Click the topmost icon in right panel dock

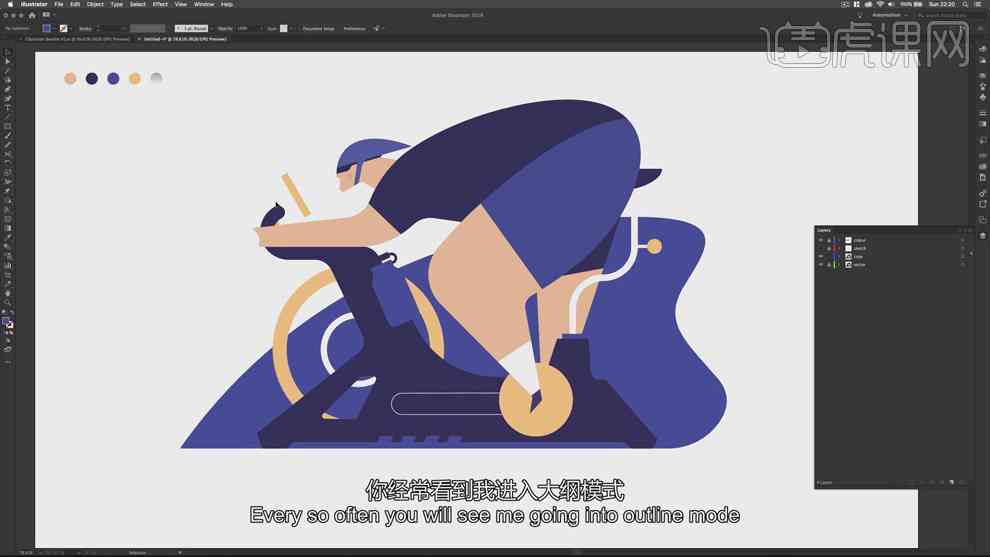[x=982, y=49]
